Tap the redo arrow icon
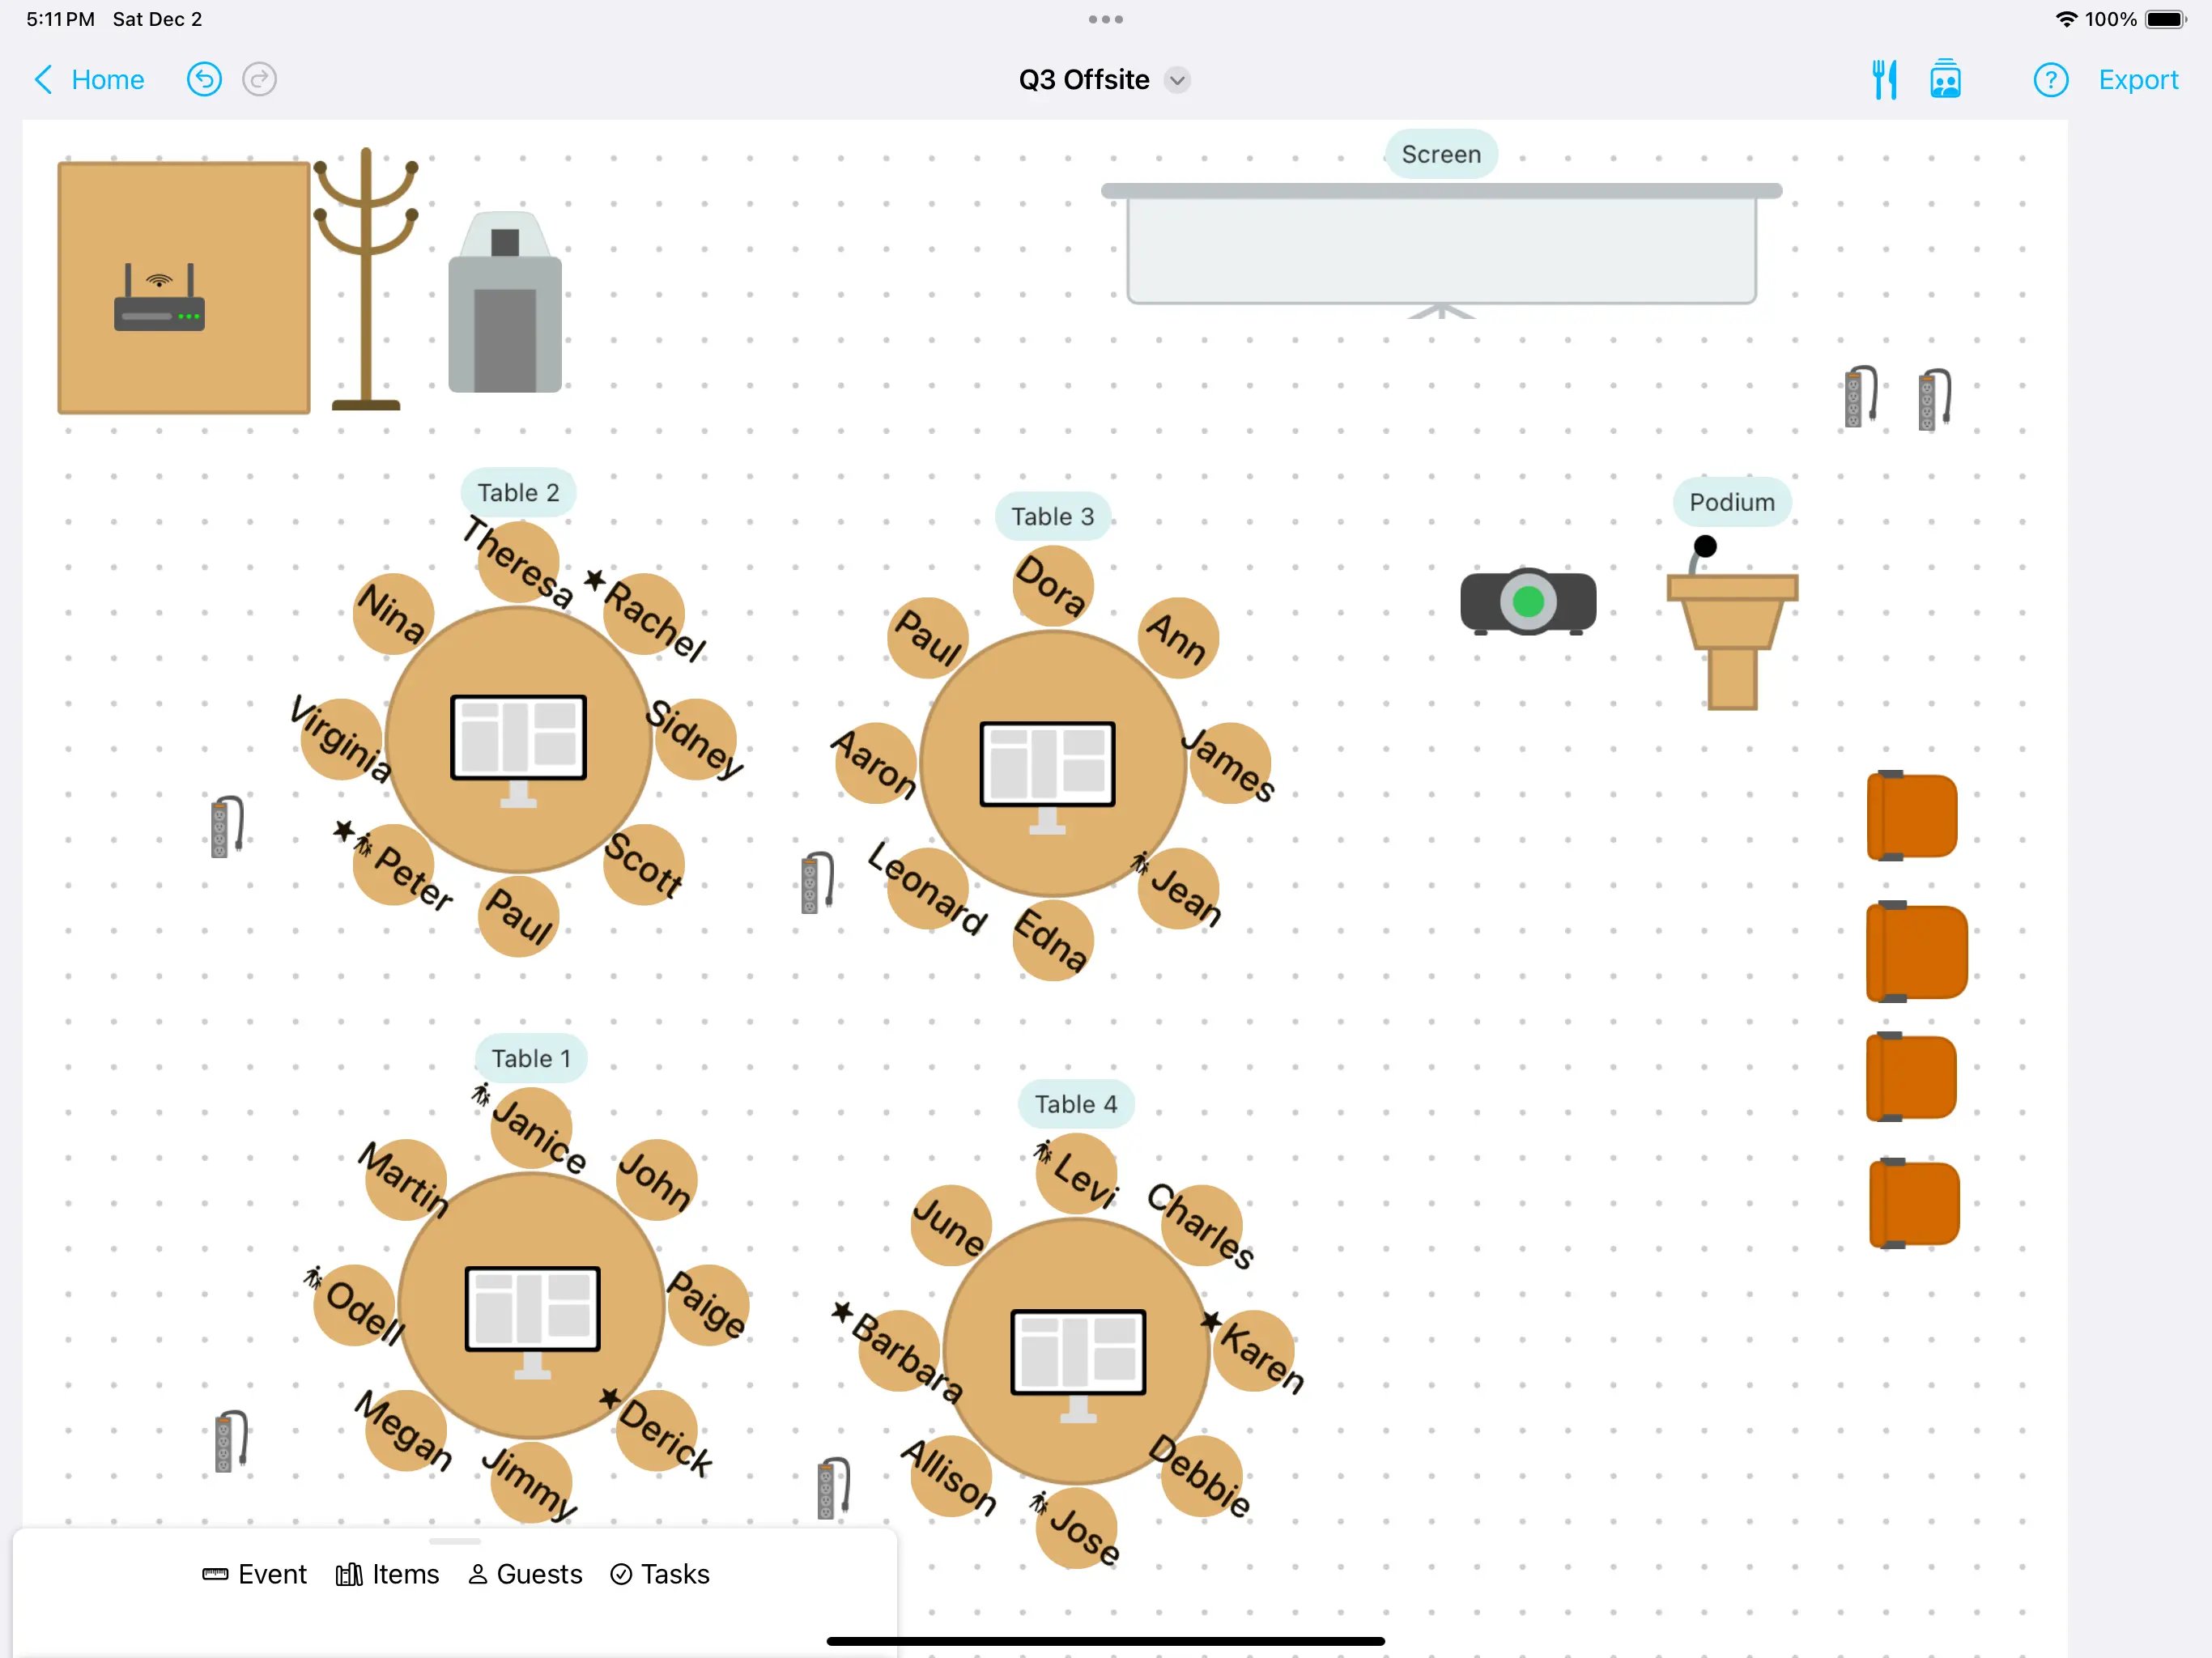This screenshot has height=1658, width=2212. coord(260,79)
